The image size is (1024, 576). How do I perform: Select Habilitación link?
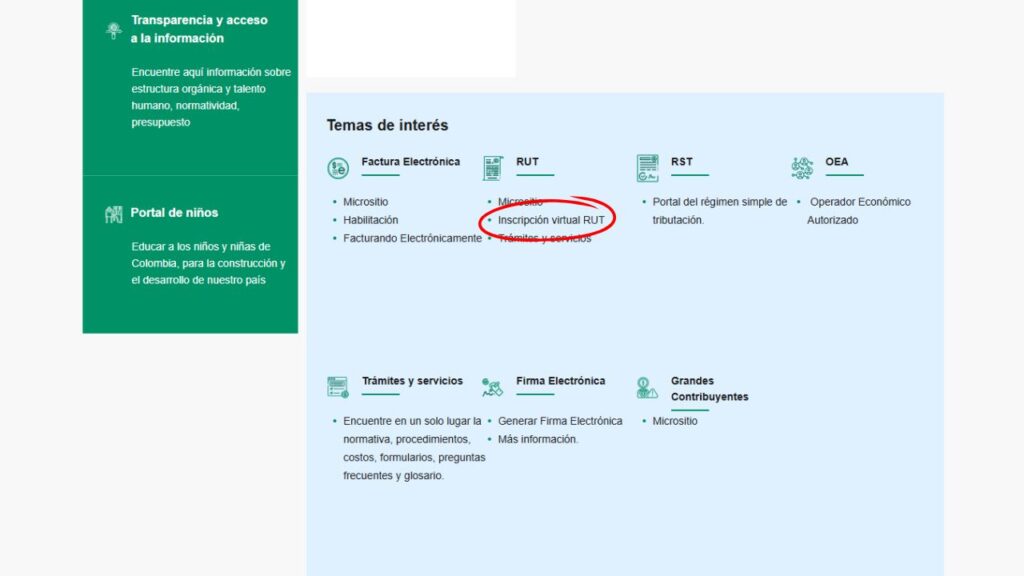click(370, 220)
